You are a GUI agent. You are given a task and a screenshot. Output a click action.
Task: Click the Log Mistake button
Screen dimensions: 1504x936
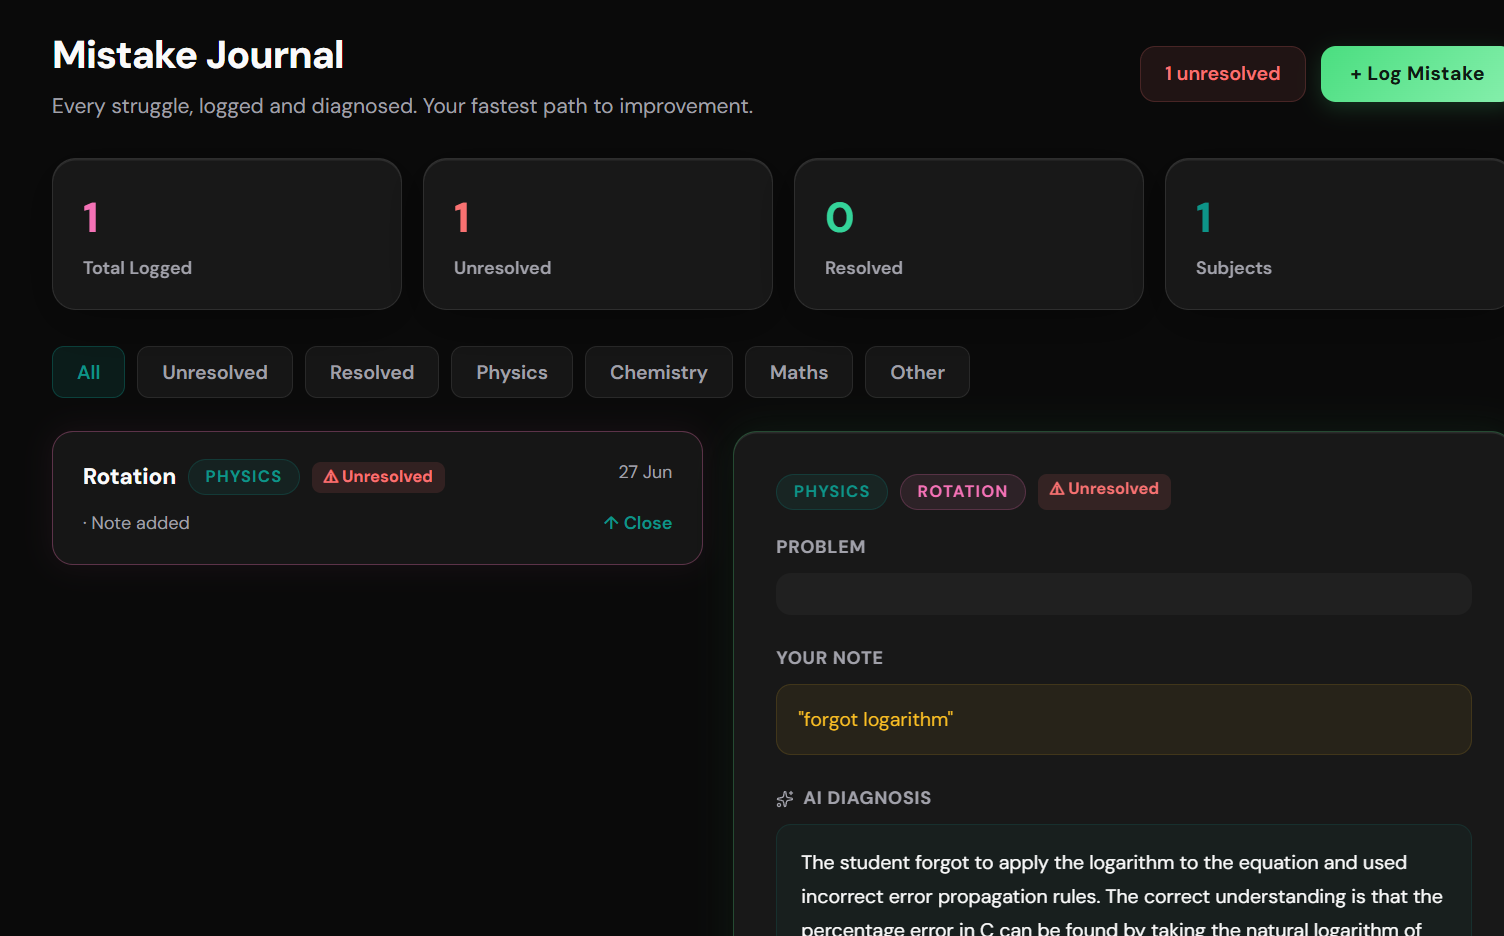1413,74
